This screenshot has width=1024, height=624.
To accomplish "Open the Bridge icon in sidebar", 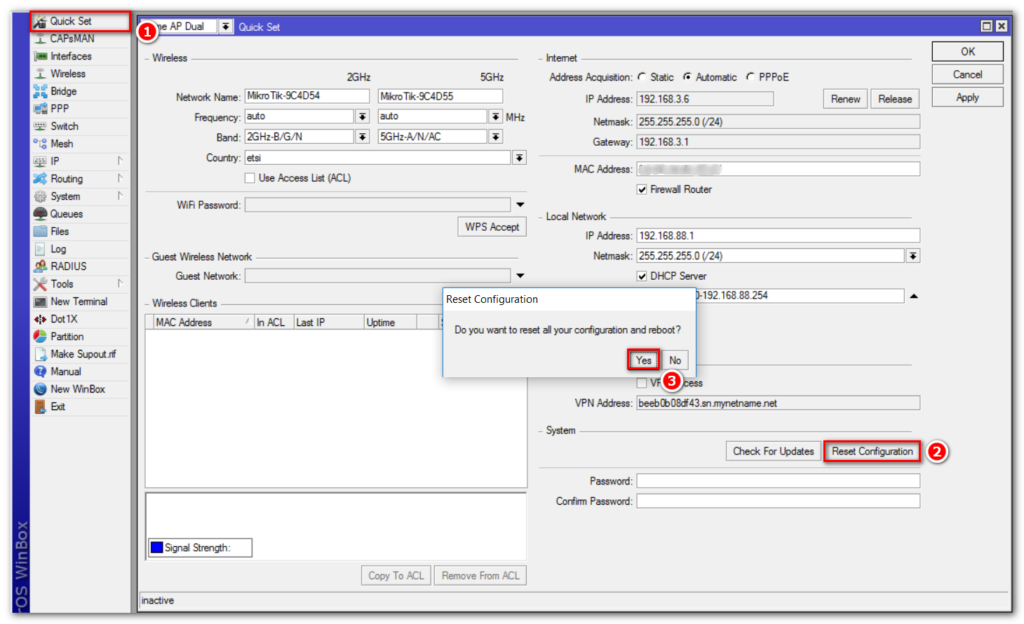I will click(40, 91).
